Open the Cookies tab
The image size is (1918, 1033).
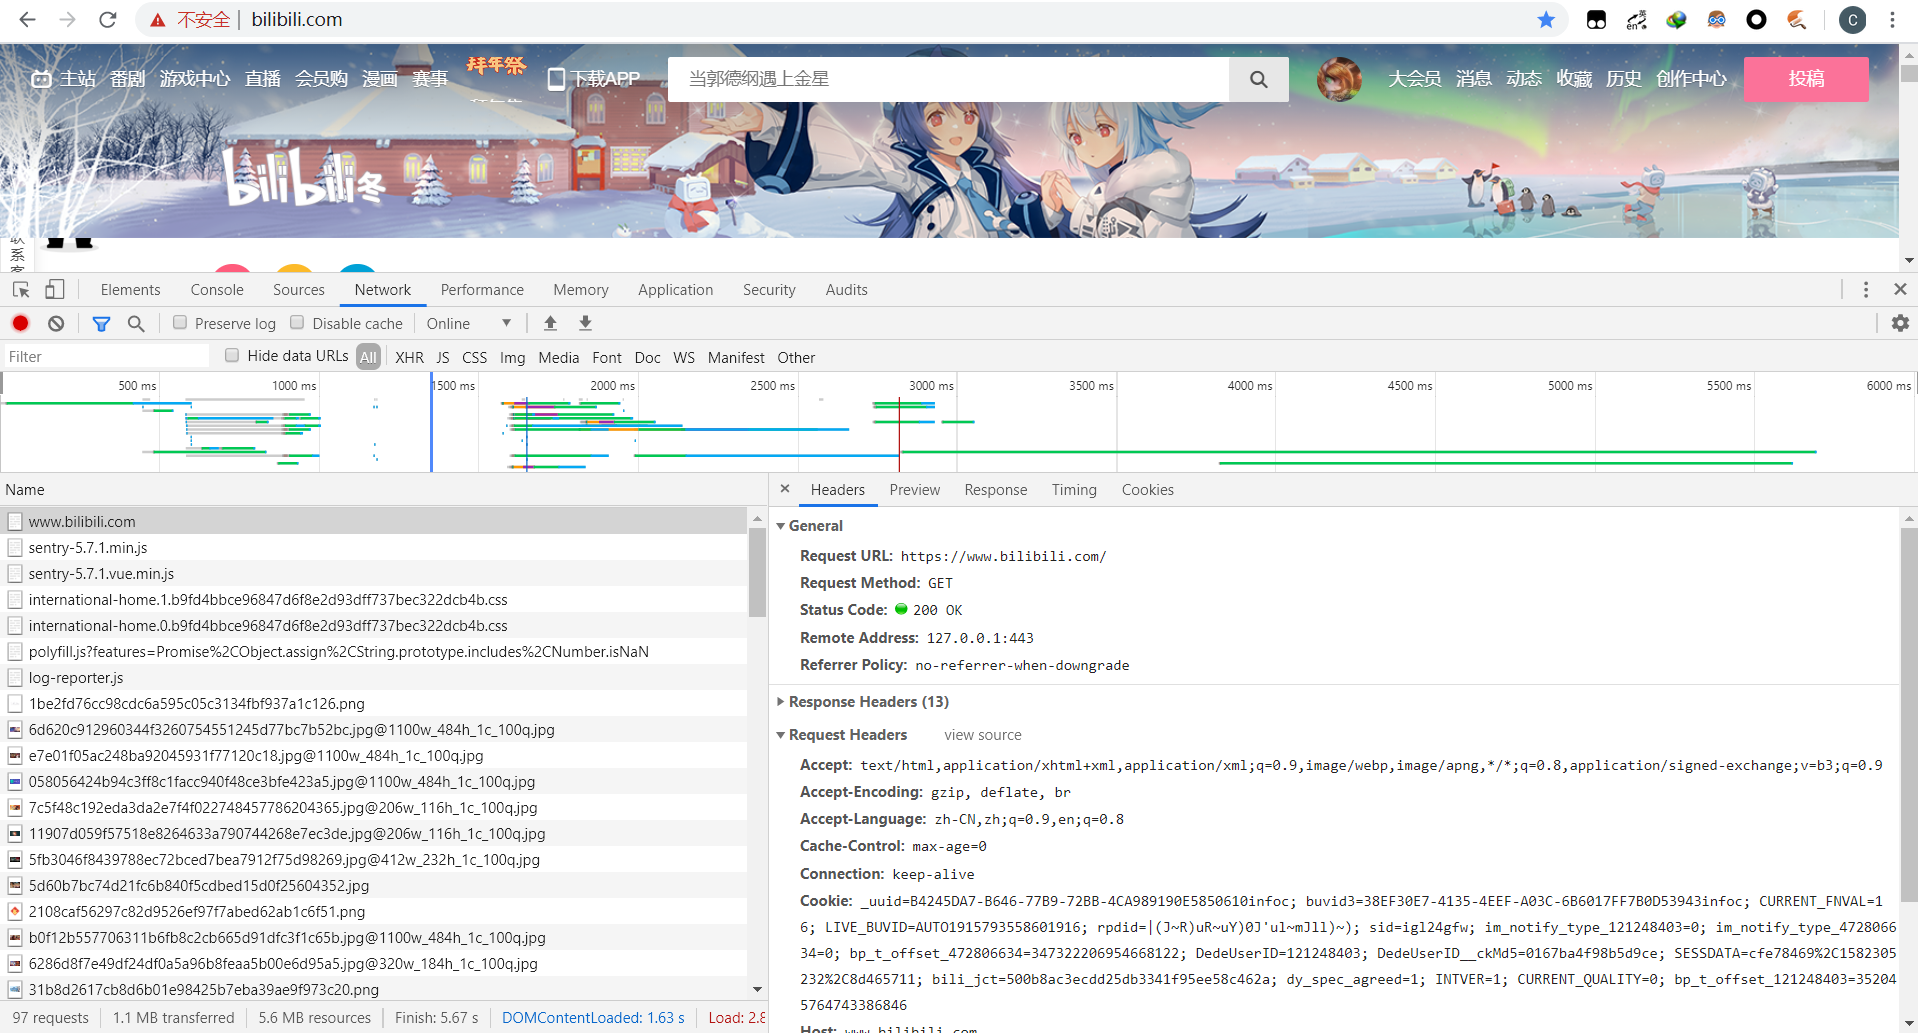pyautogui.click(x=1148, y=489)
